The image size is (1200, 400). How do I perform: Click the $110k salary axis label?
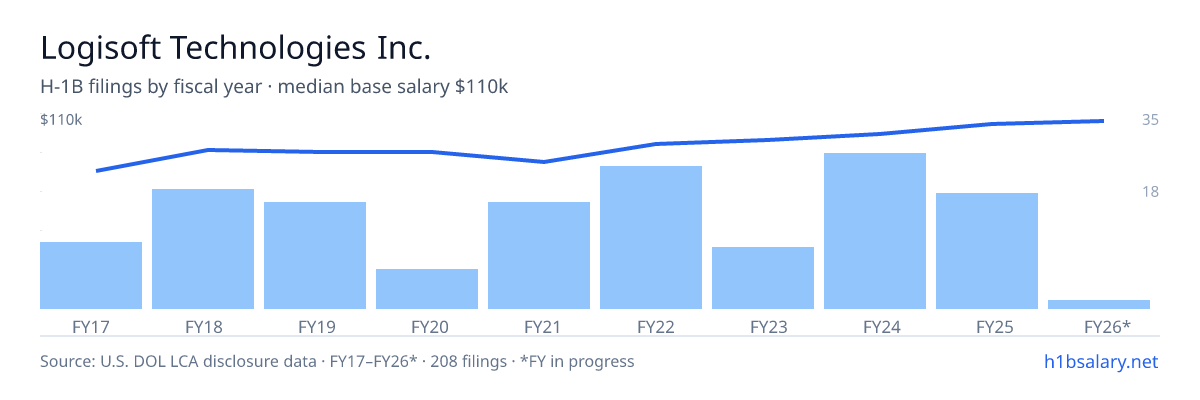tap(61, 120)
